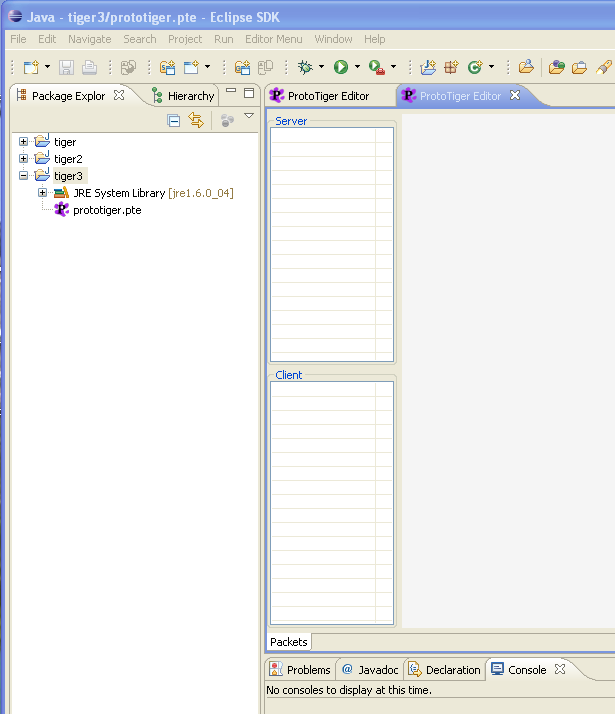Image resolution: width=615 pixels, height=714 pixels.
Task: Click the Print toolbar icon
Action: coord(89,67)
